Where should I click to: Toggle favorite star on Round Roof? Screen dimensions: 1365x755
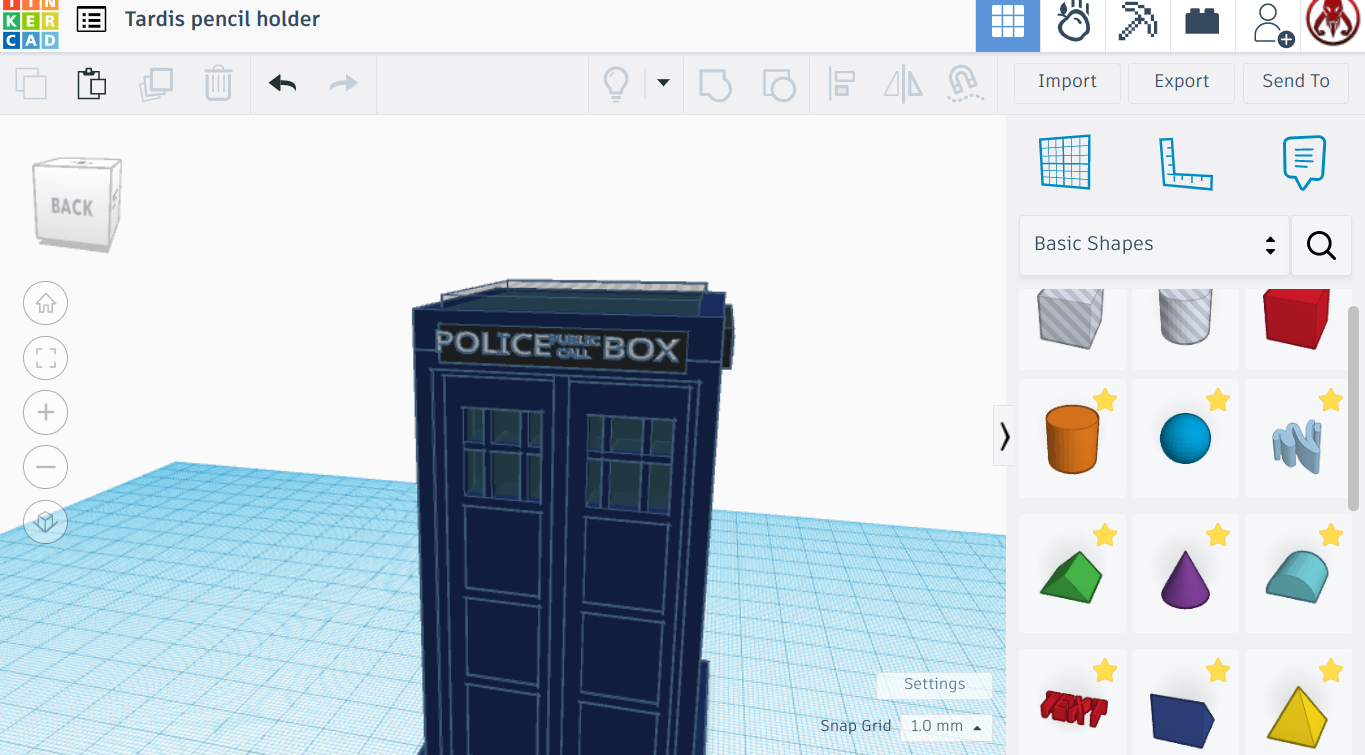(1331, 536)
